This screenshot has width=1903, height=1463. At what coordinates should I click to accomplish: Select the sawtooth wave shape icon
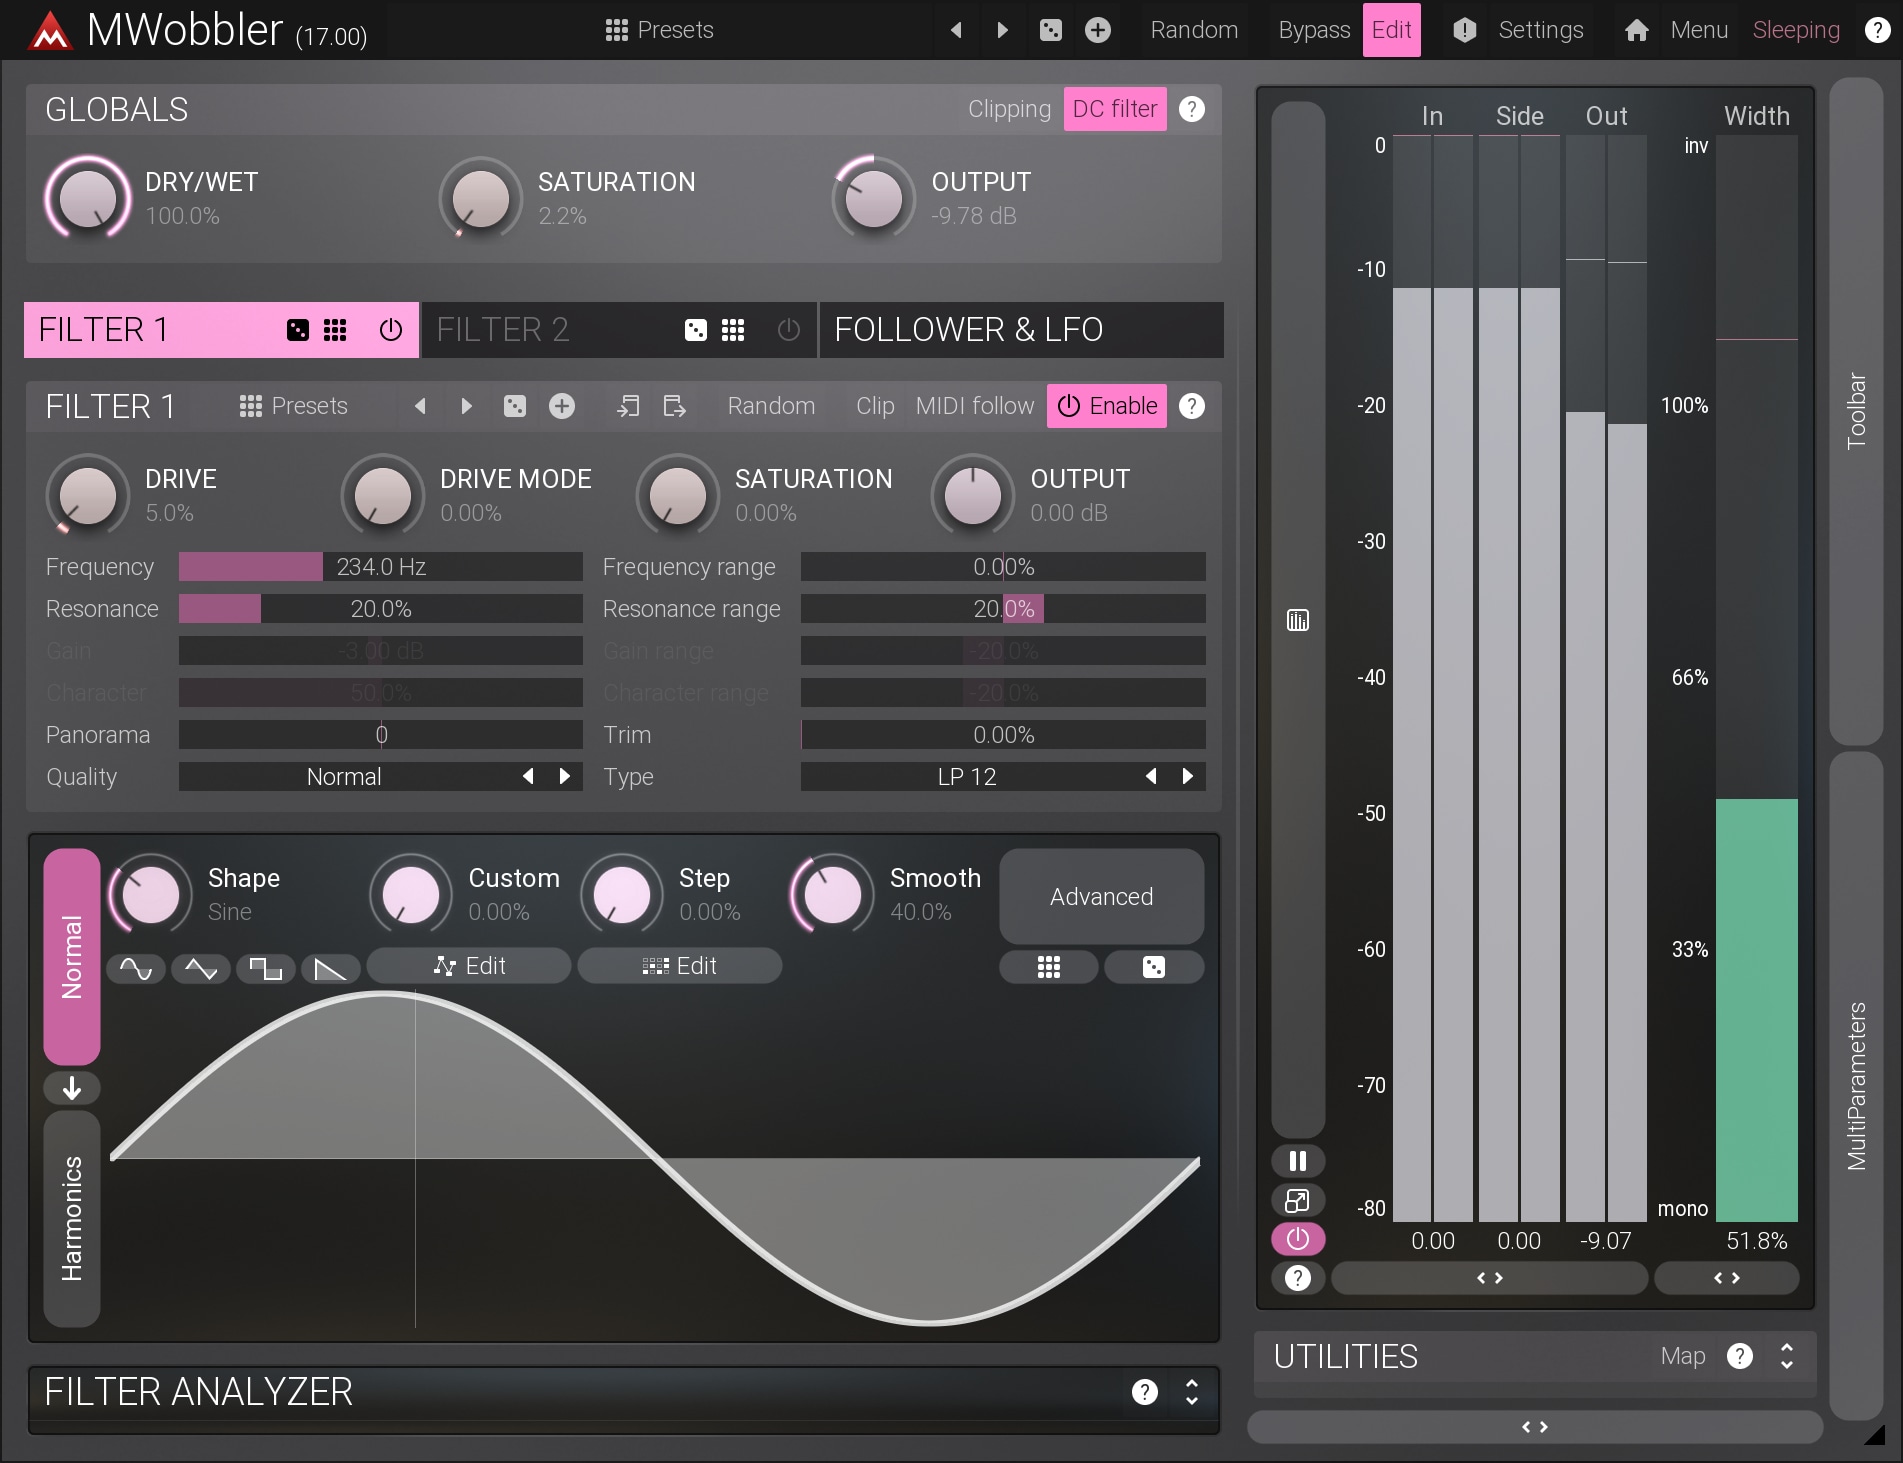330,968
